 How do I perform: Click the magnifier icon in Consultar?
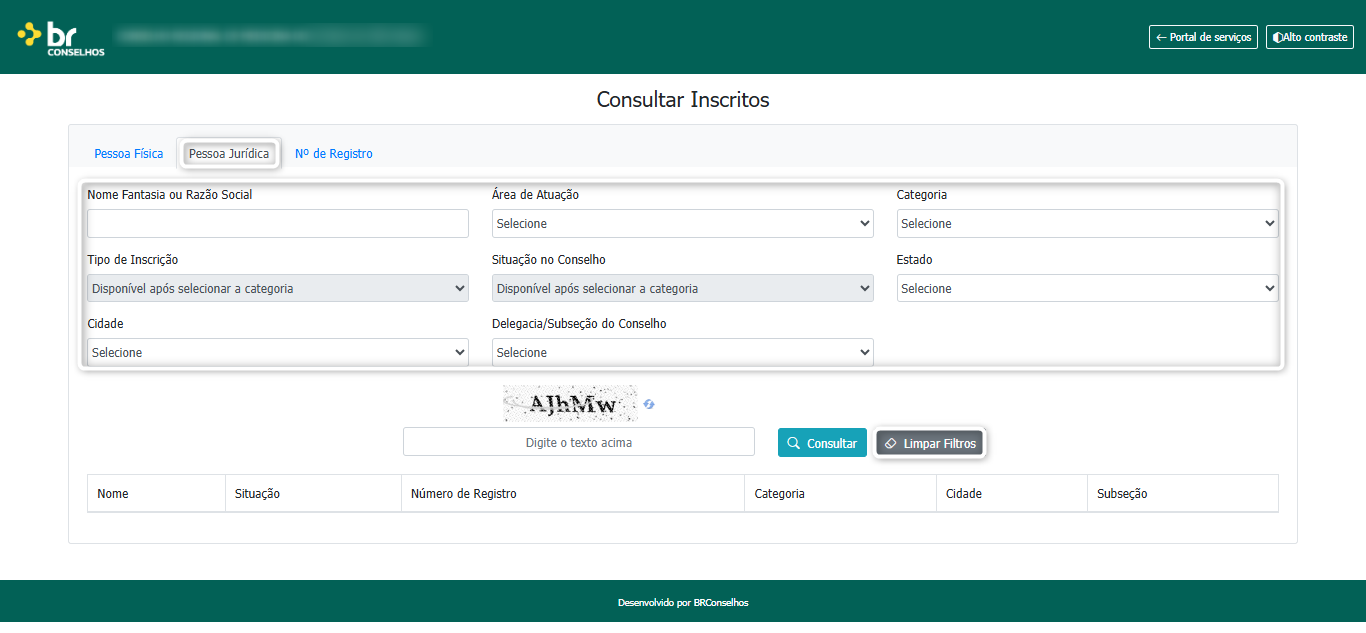click(x=793, y=443)
